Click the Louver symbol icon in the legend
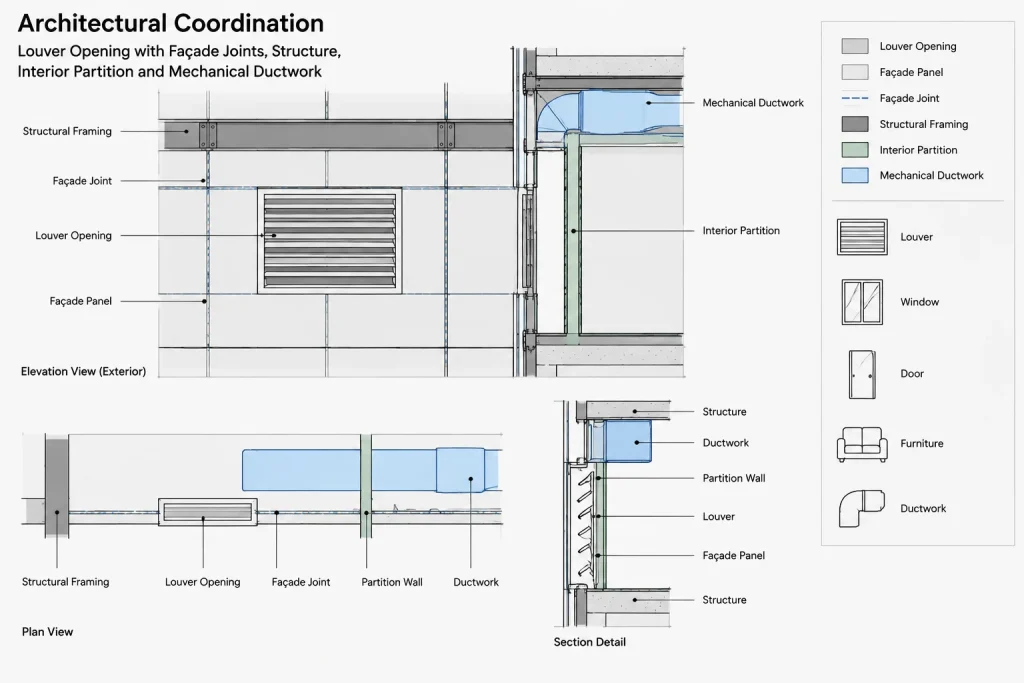The width and height of the screenshot is (1024, 683). [862, 237]
